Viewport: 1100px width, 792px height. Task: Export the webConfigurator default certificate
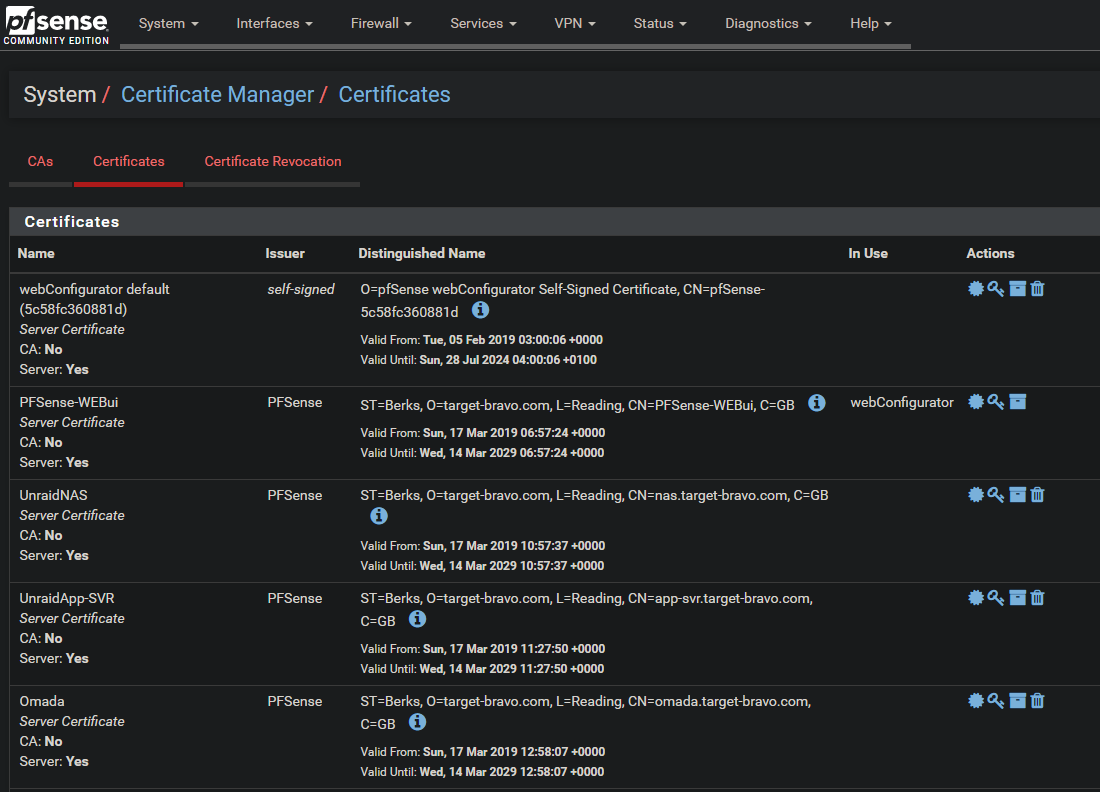click(975, 288)
